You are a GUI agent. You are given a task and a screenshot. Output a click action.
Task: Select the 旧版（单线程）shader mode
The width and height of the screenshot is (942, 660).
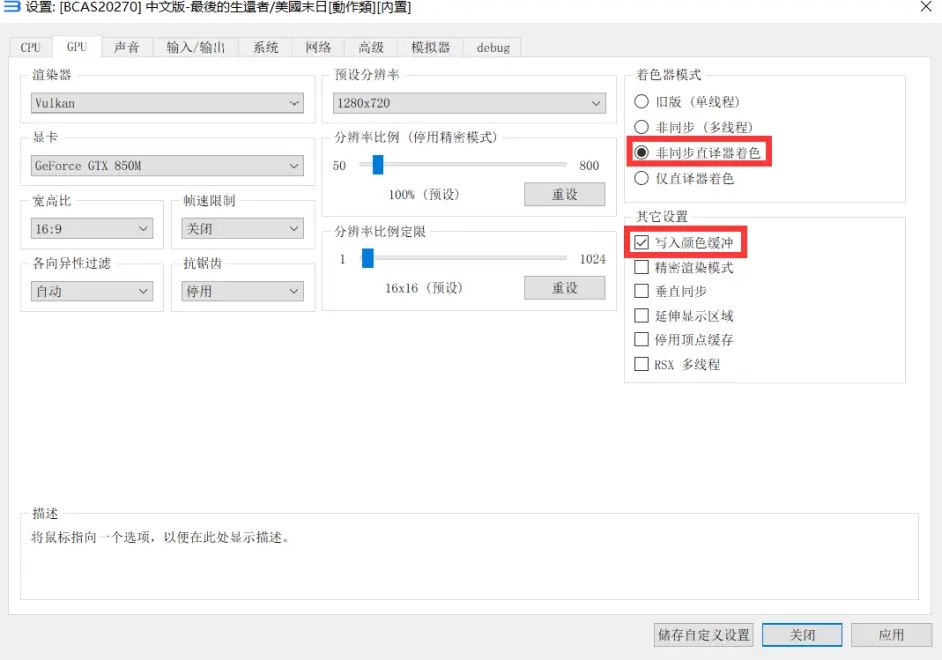[x=641, y=101]
